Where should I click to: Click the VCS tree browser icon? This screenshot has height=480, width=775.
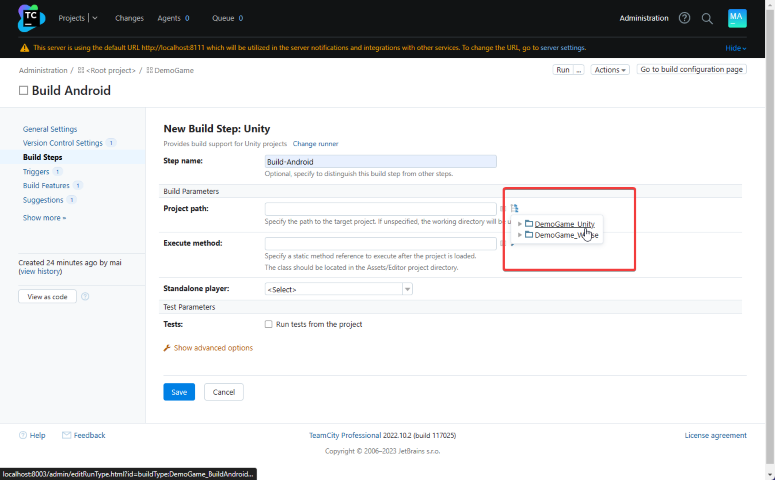515,208
